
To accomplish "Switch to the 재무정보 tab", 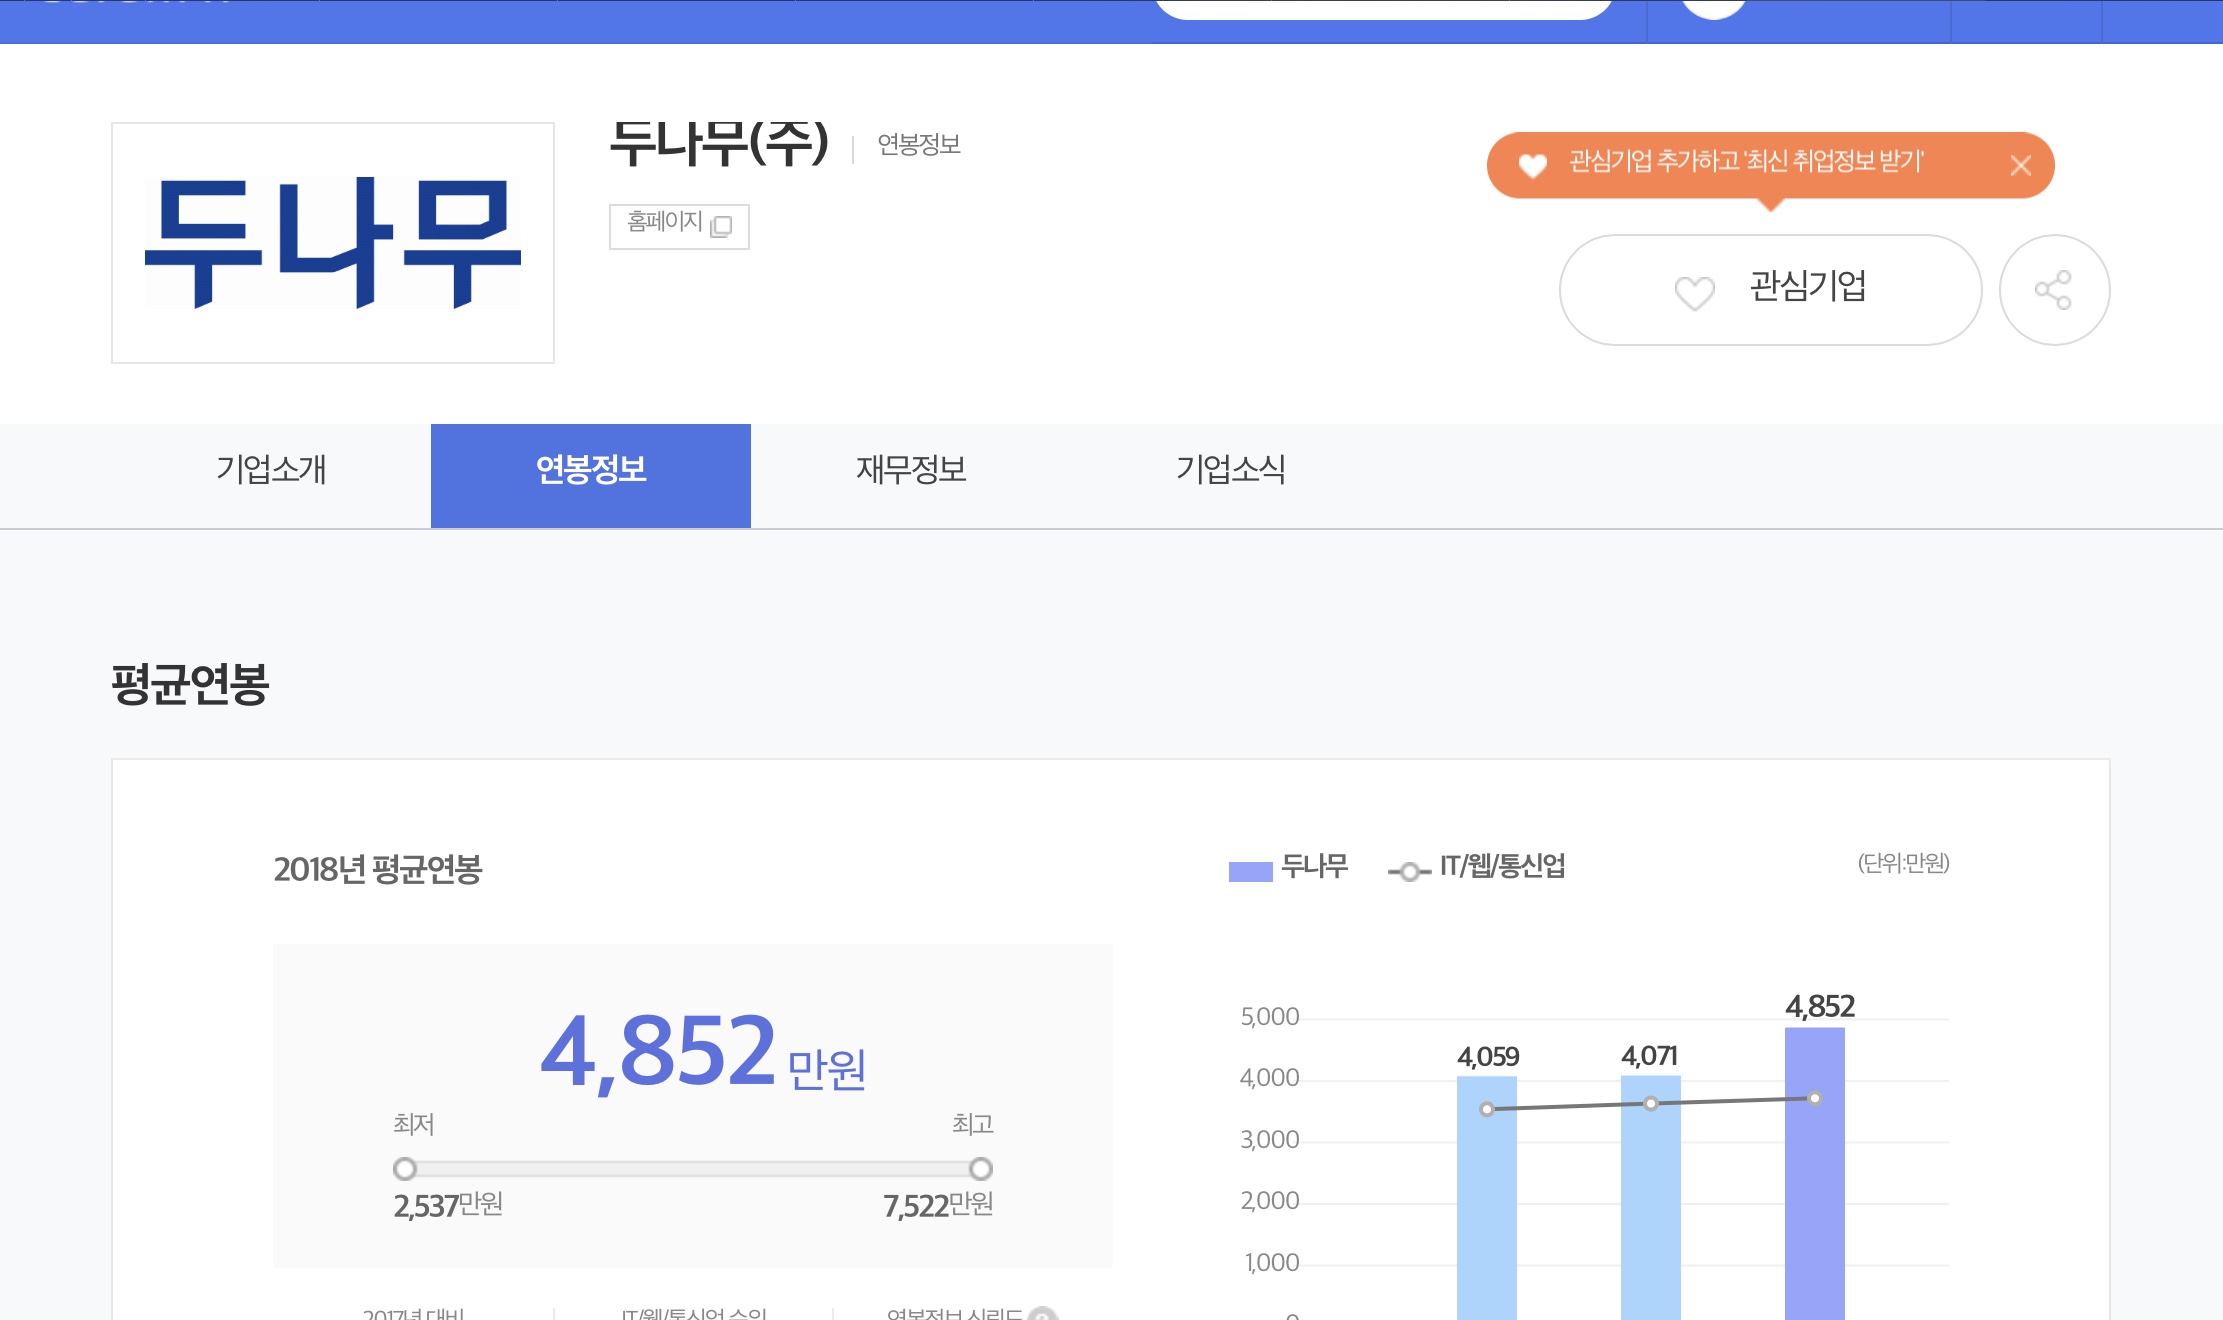I will tap(910, 470).
